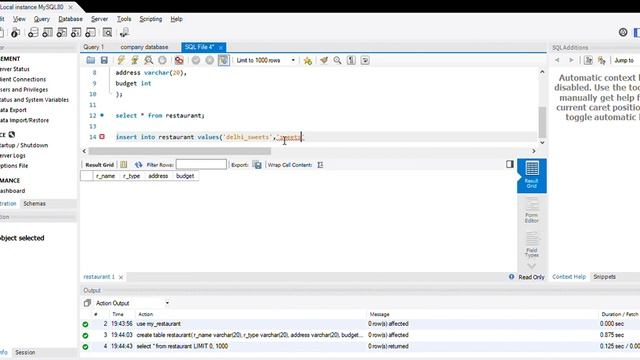Open Tools menu
Screen dimensions: 640x360
[x=124, y=19]
